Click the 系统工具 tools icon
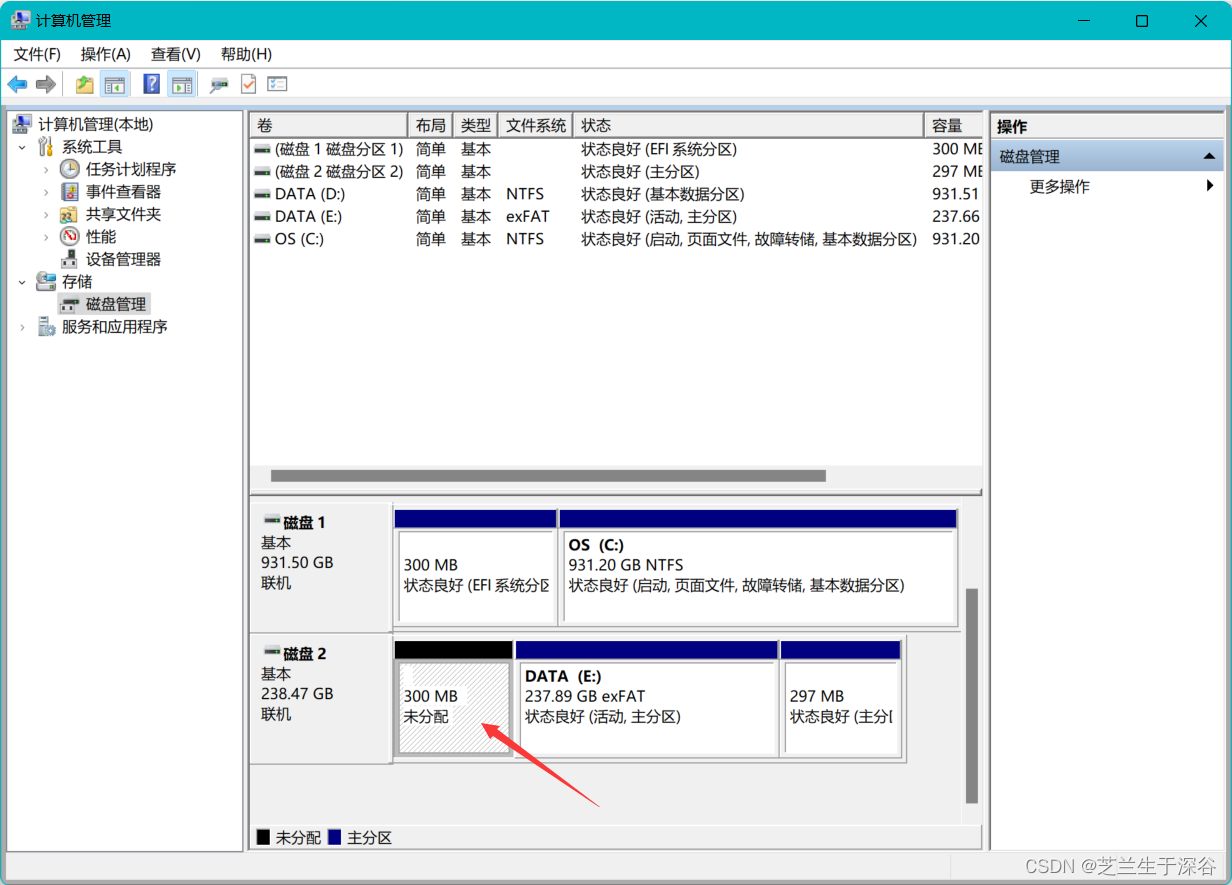1232x885 pixels. [46, 147]
